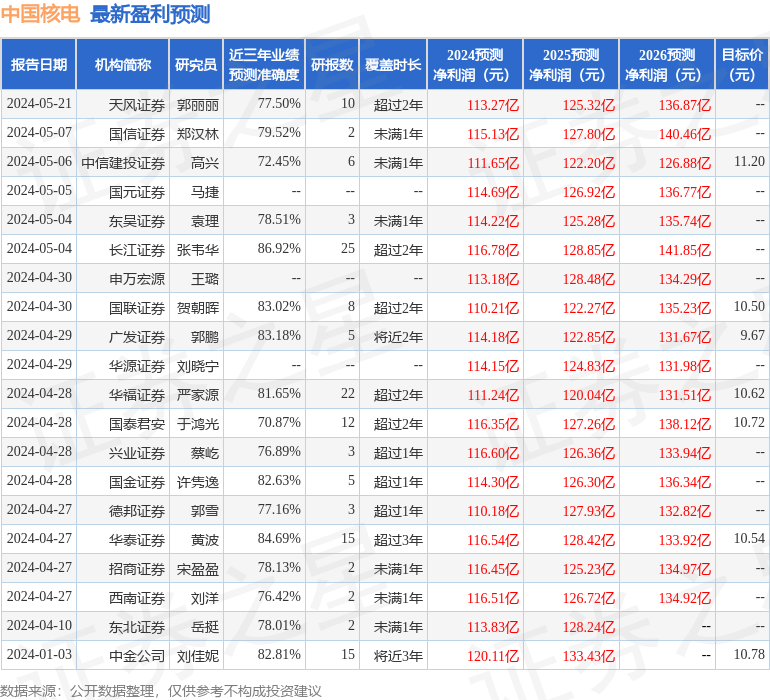The image size is (770, 700).
Task: Click the 113.27亿 profit forecast
Action: (493, 105)
